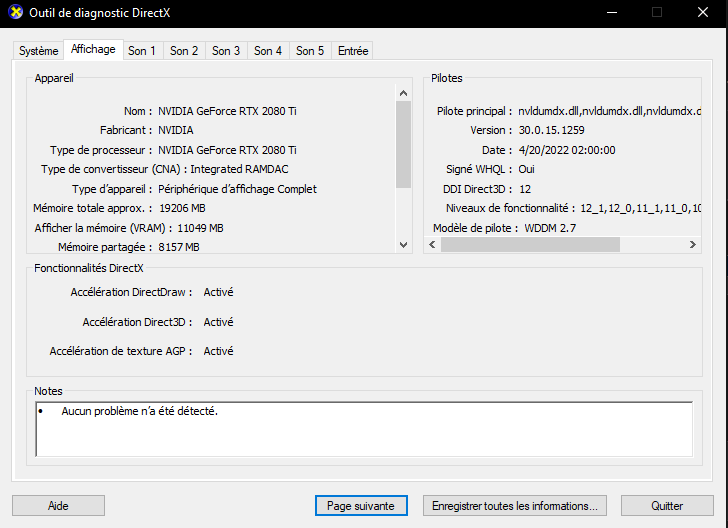
Task: Switch to the Système tab
Action: (x=39, y=51)
